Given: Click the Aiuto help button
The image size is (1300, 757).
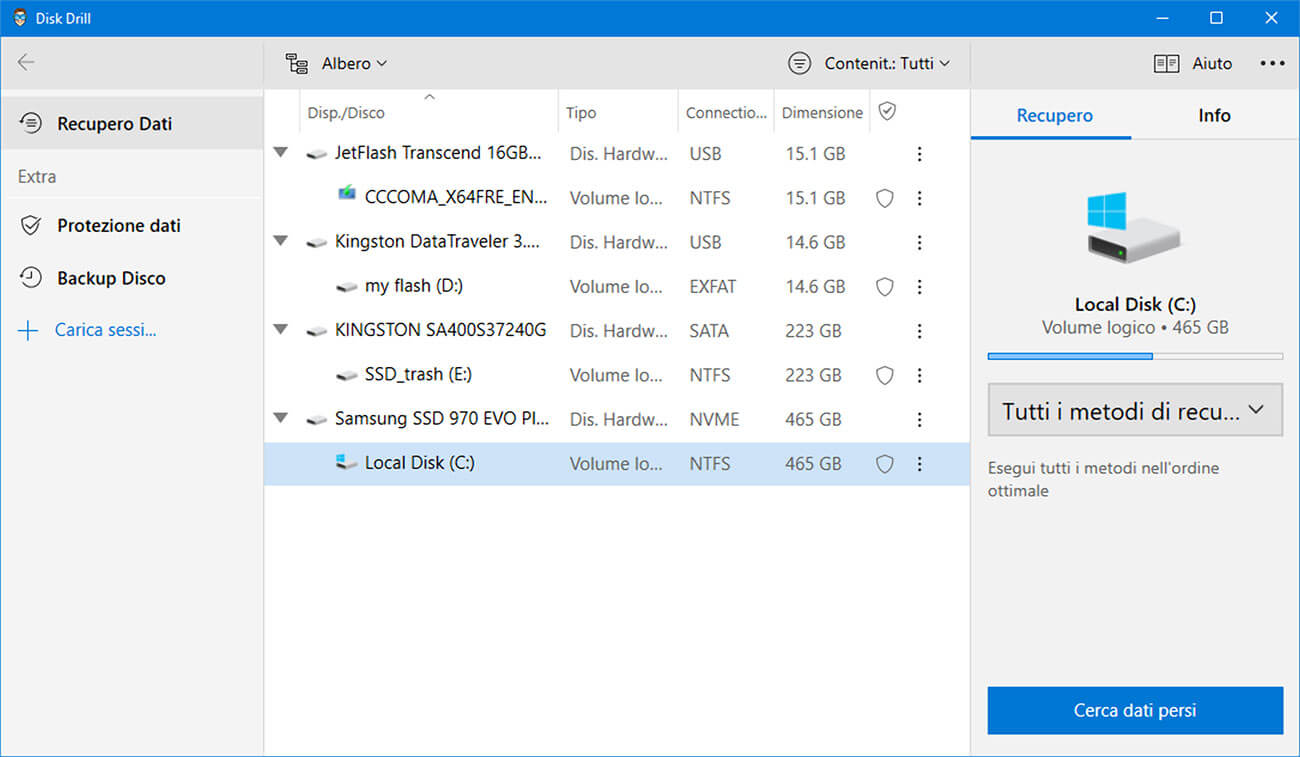Looking at the screenshot, I should (1193, 63).
